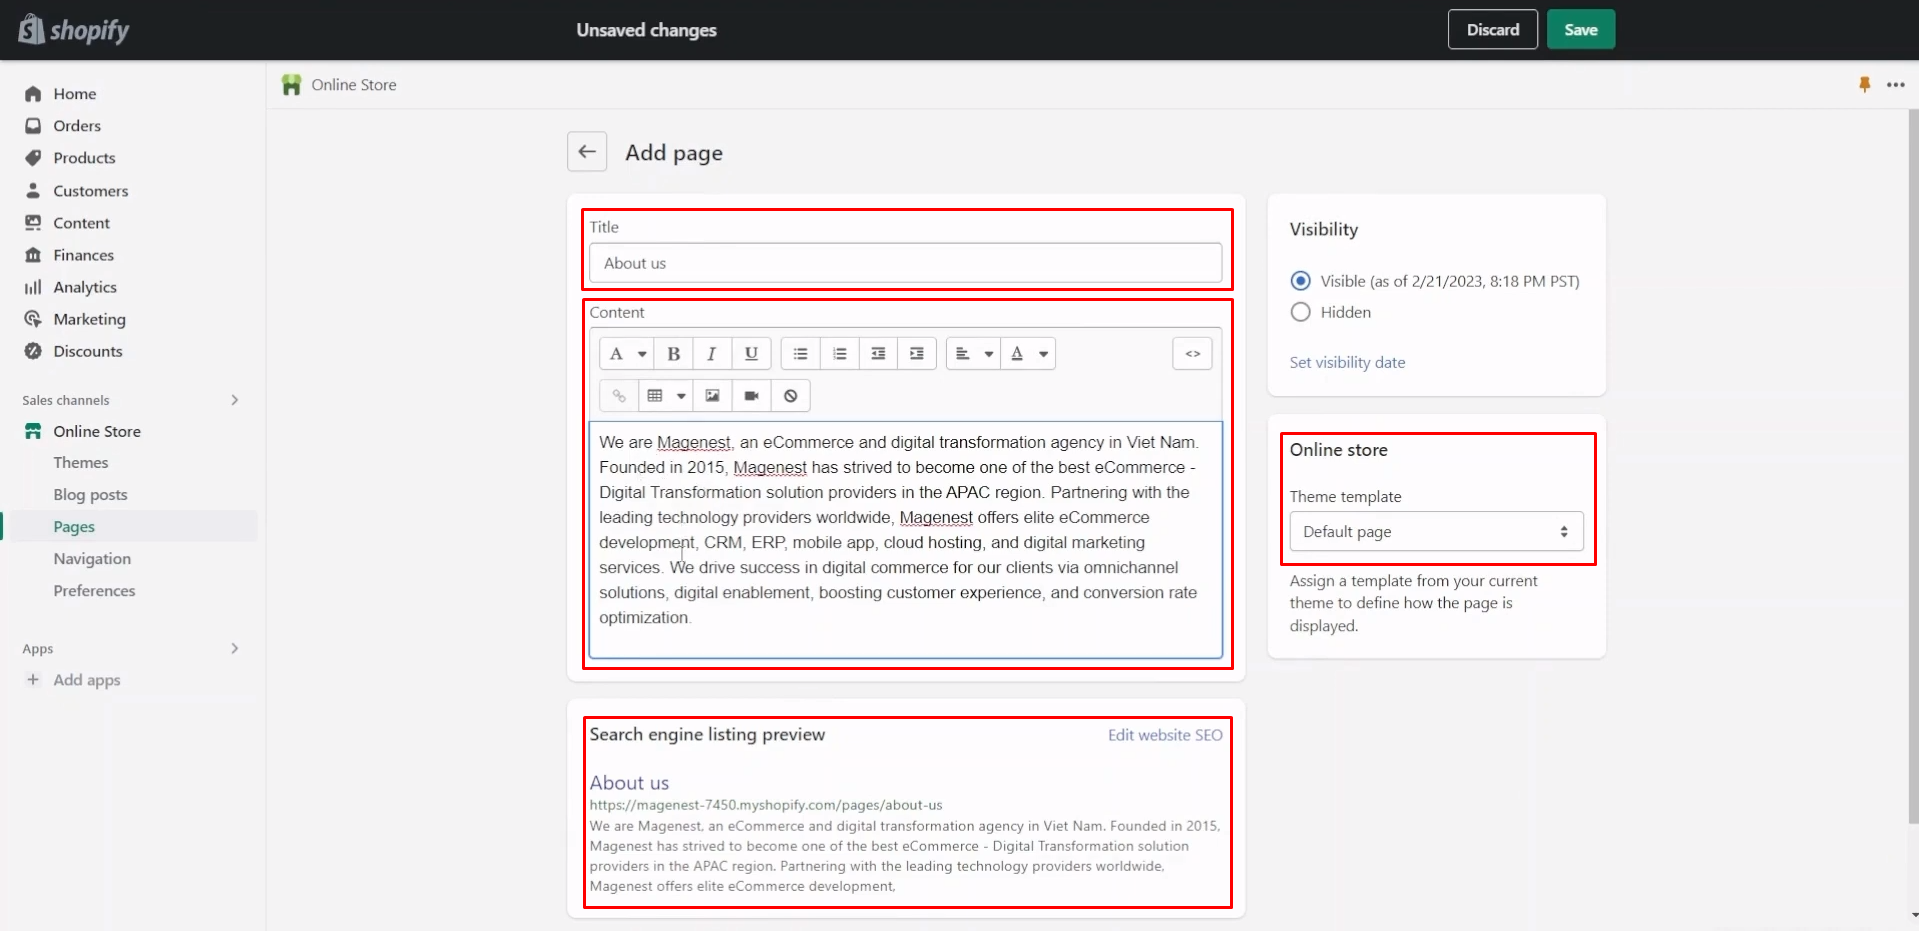Screen dimensions: 1919x931
Task: Click the insert video icon
Action: tap(751, 396)
